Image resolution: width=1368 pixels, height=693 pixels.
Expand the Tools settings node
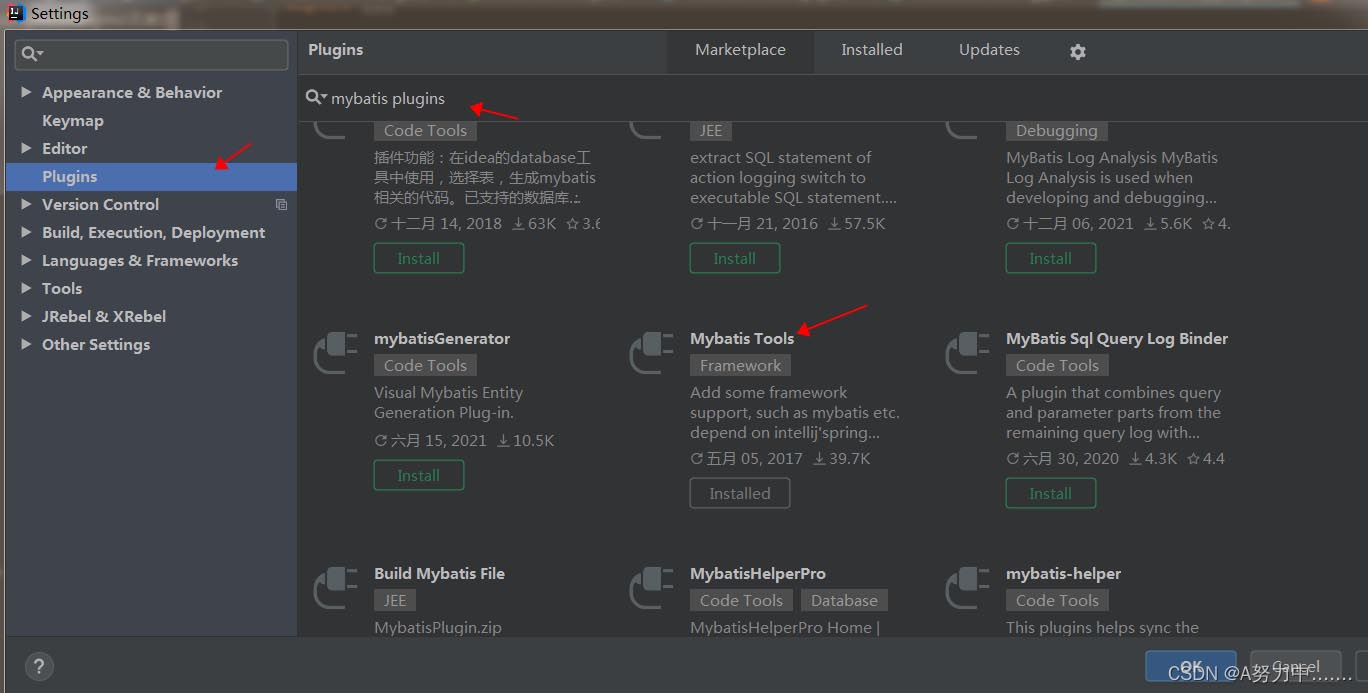[x=26, y=288]
